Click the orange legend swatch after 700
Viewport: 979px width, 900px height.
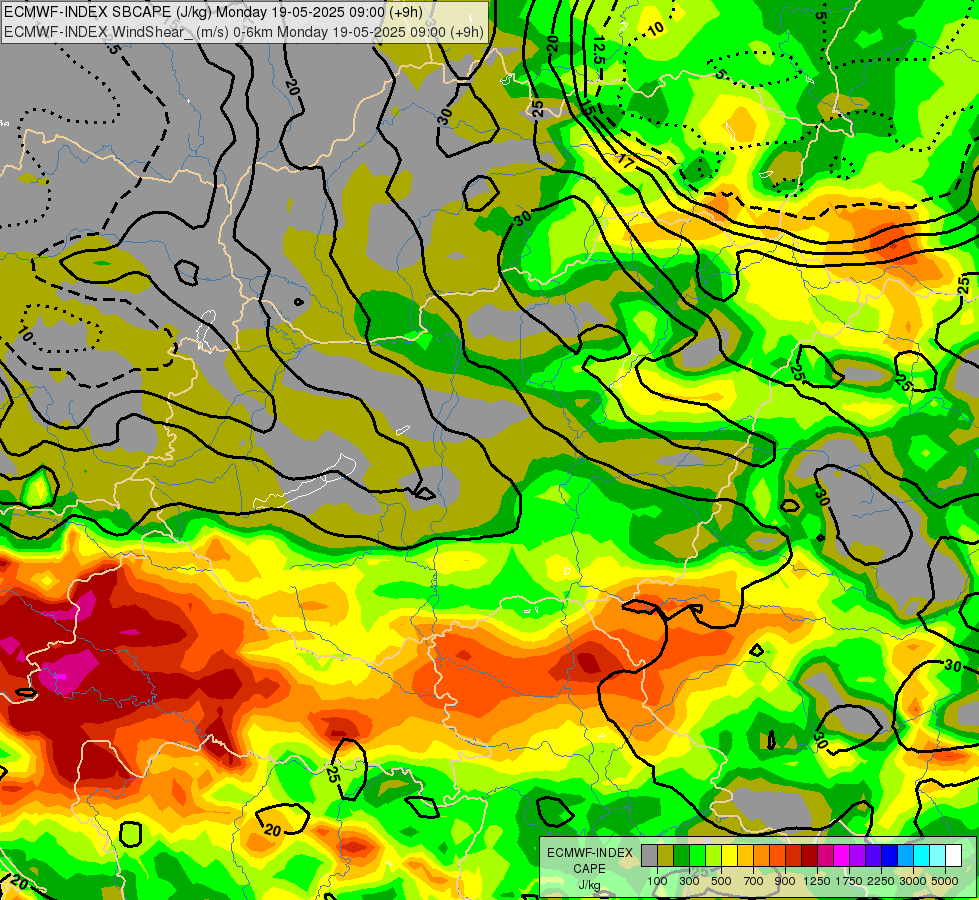[761, 855]
